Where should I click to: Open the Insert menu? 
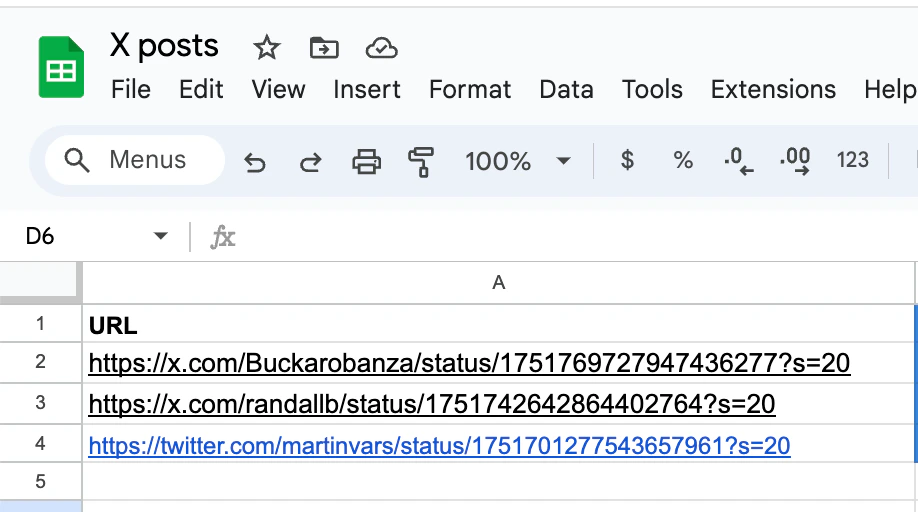[366, 90]
